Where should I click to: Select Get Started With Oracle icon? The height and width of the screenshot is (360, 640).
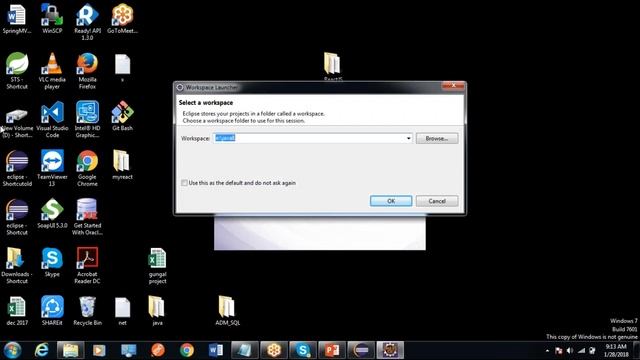87,217
